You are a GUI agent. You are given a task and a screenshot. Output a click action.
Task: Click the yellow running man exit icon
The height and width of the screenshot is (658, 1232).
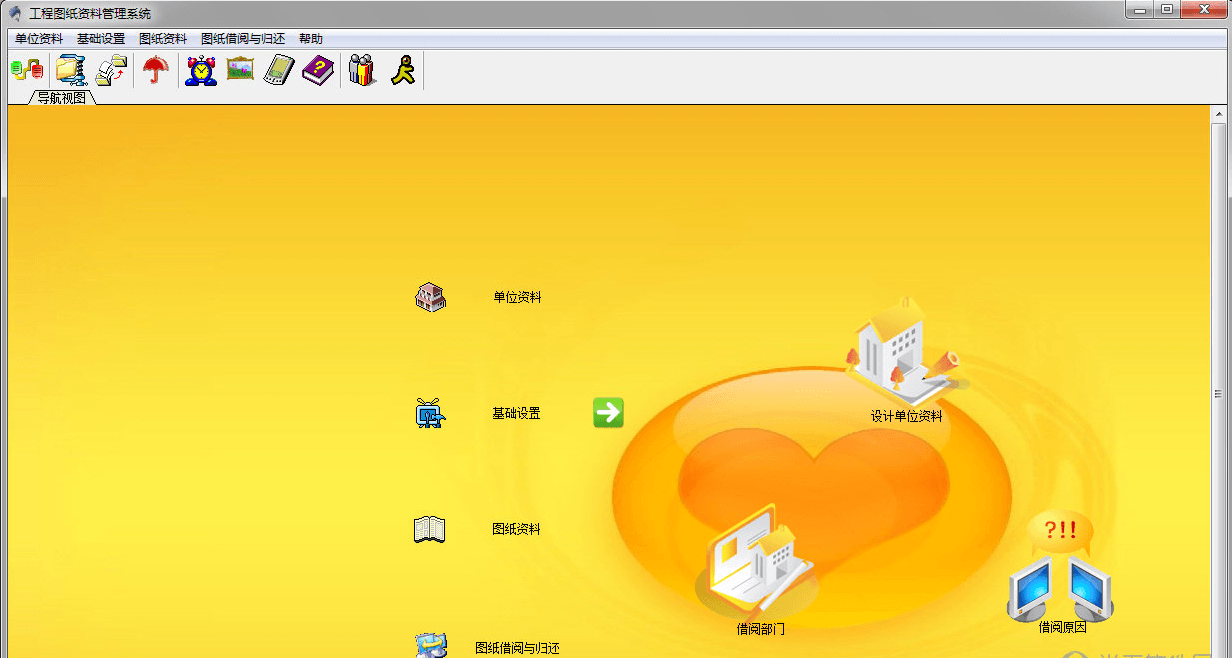pyautogui.click(x=403, y=70)
